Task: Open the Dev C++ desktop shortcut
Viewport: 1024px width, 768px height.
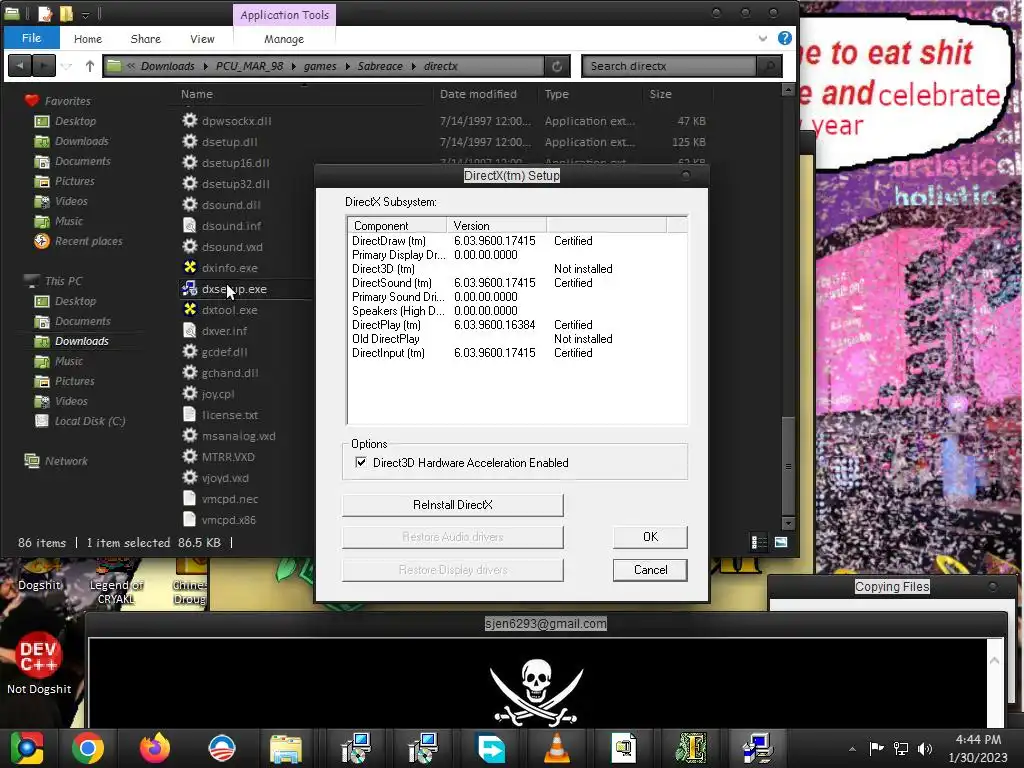Action: point(39,662)
